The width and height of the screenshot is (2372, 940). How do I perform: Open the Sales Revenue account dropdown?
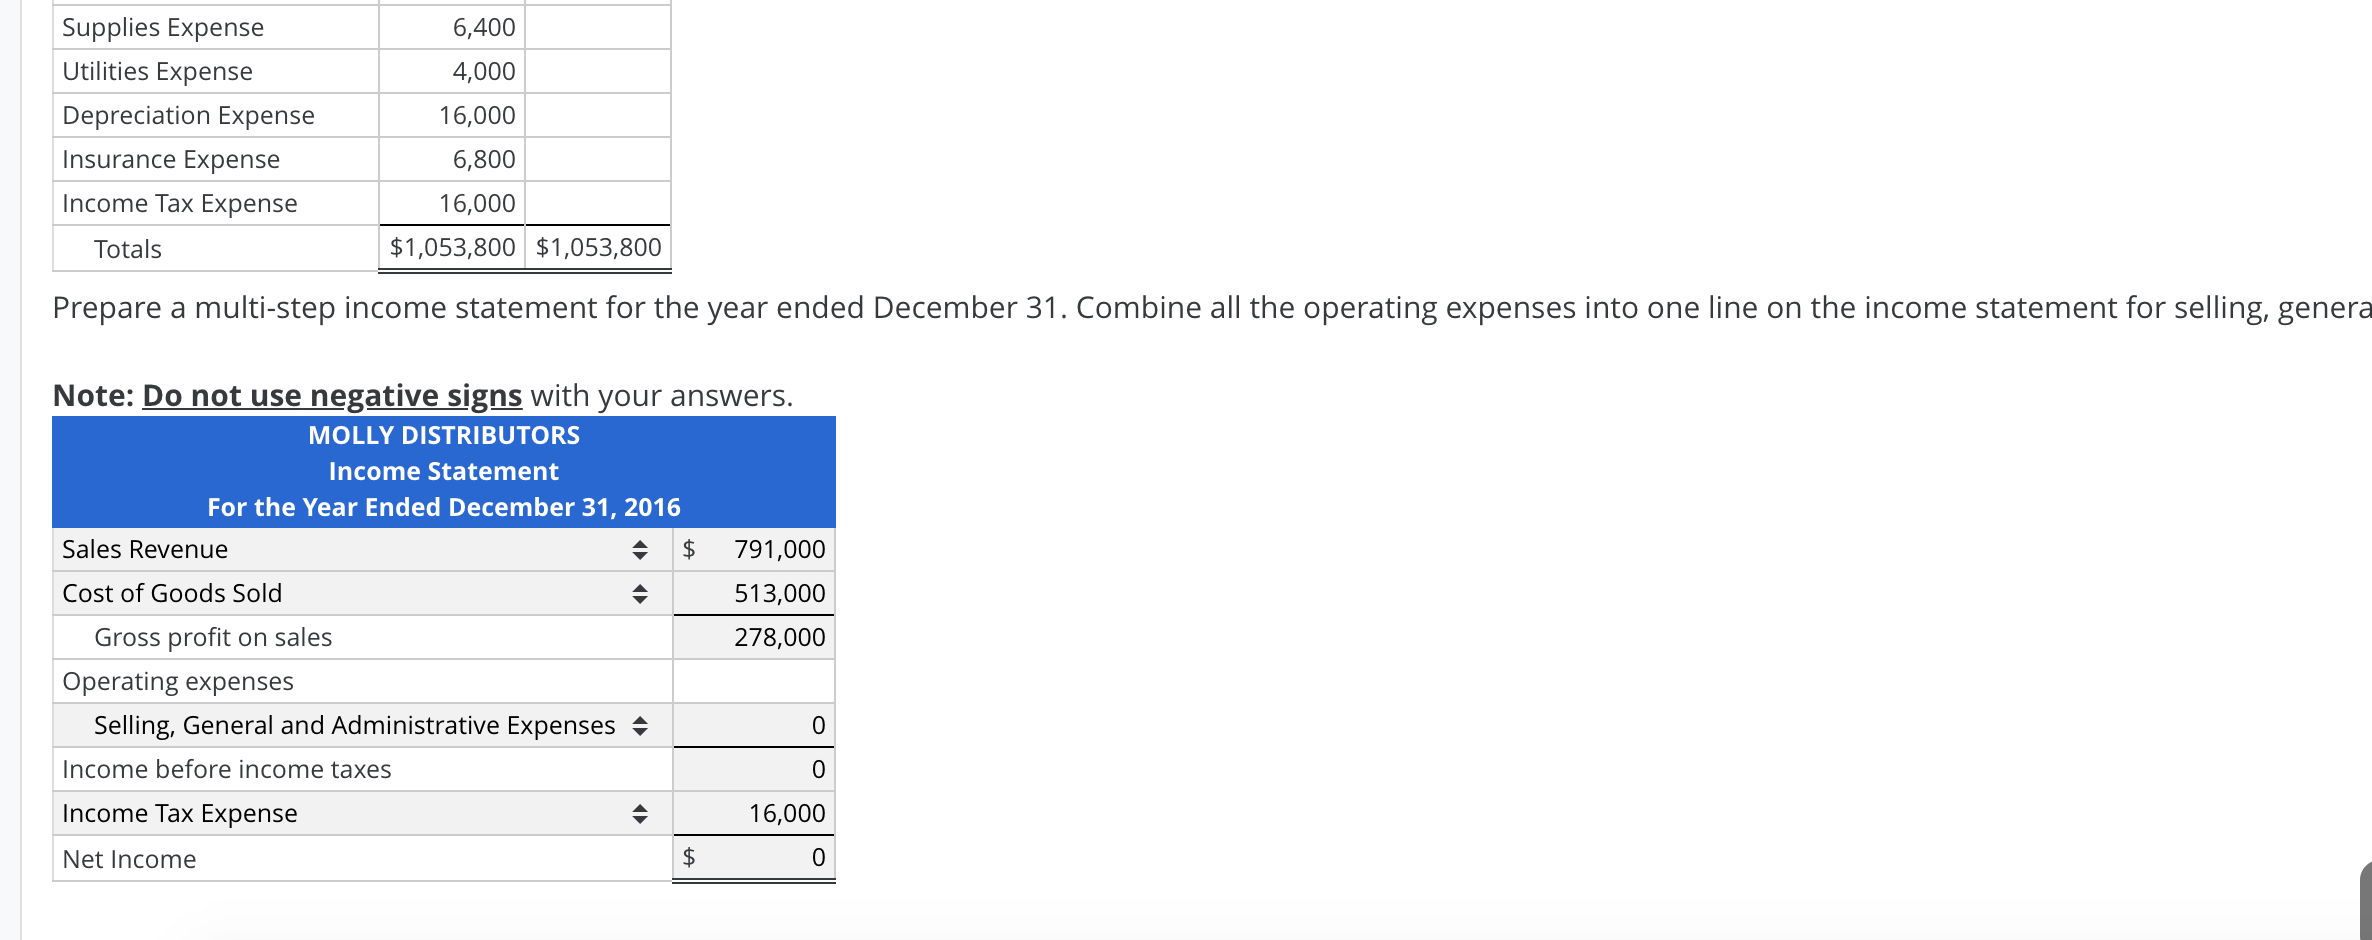tap(640, 550)
